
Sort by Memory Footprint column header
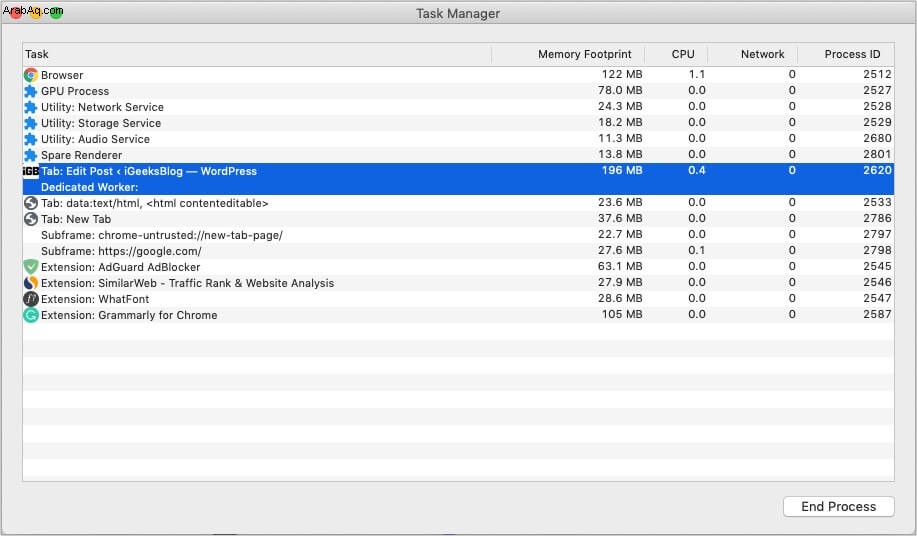(x=568, y=54)
